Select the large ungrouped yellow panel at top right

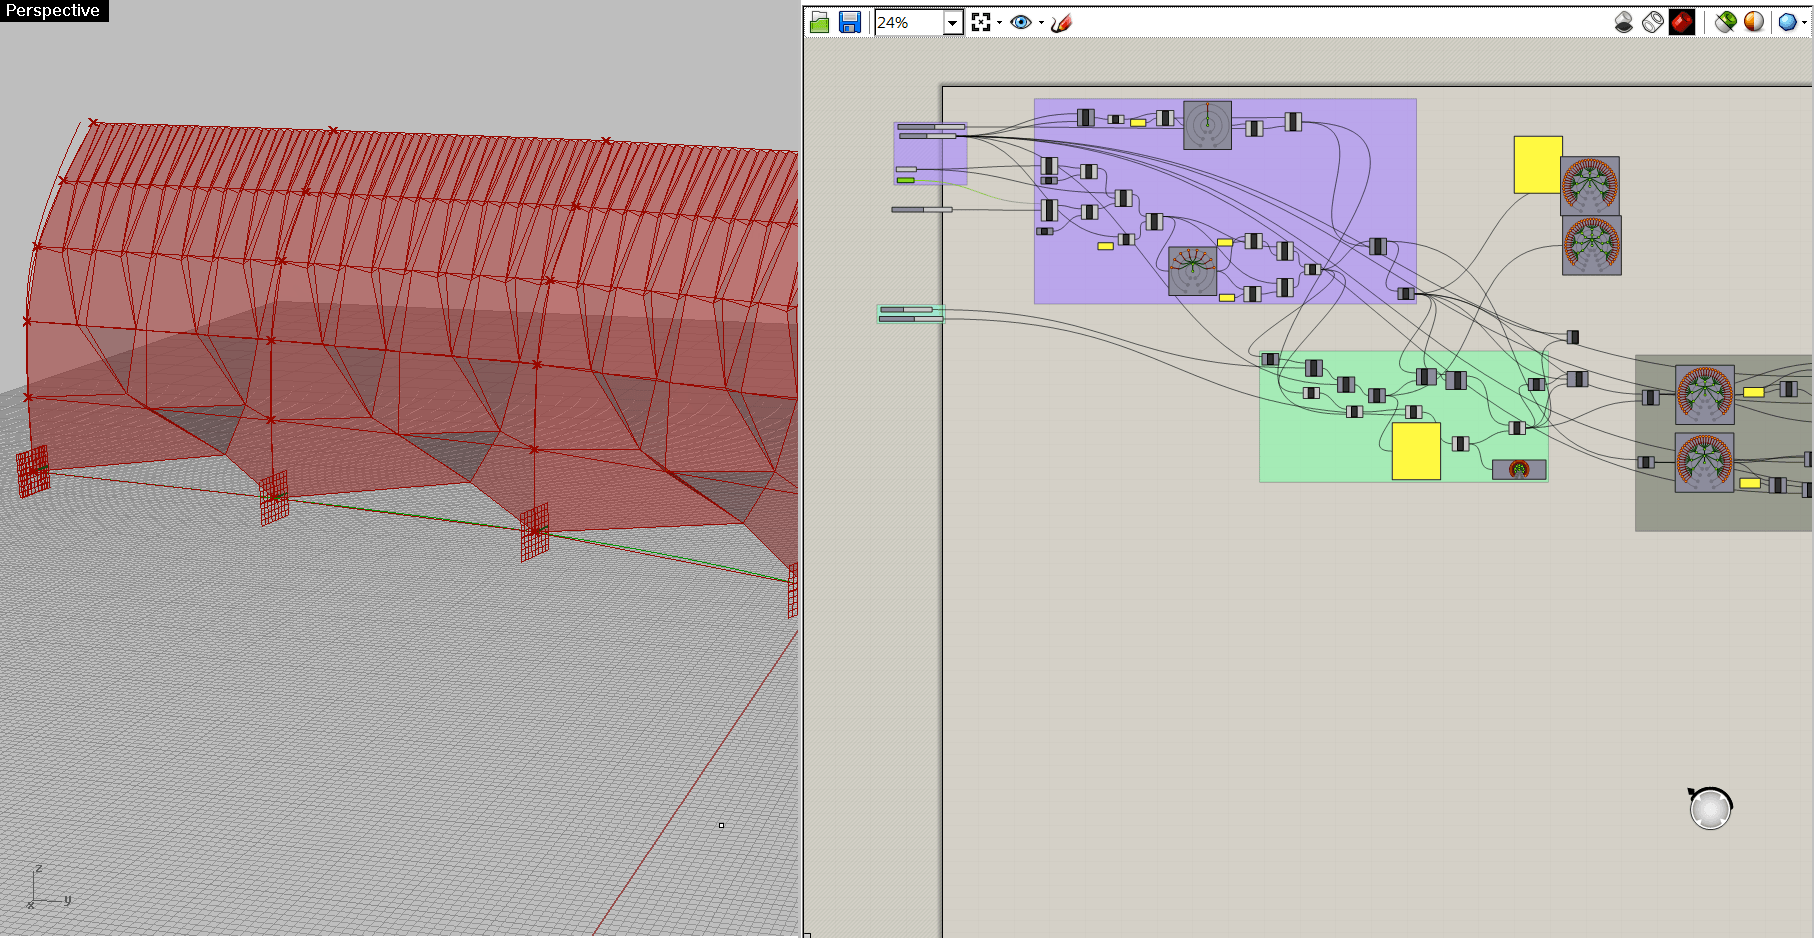[1538, 165]
